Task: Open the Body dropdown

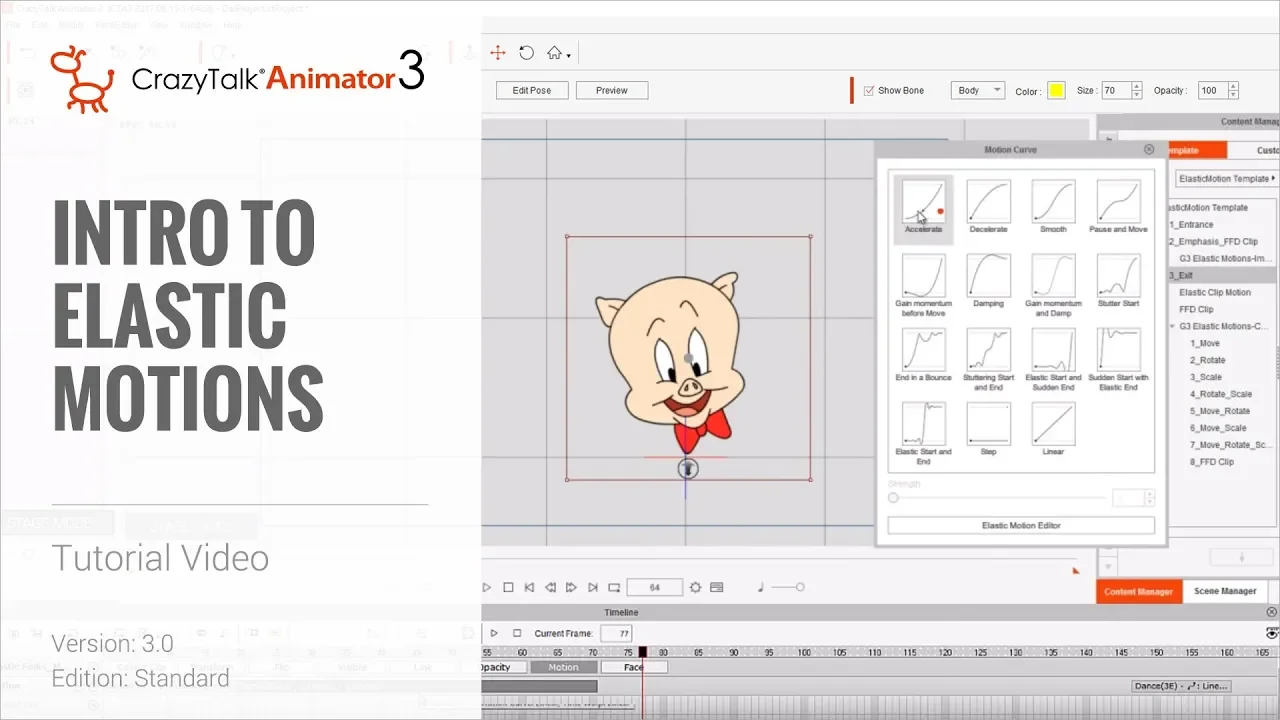Action: pos(977,90)
